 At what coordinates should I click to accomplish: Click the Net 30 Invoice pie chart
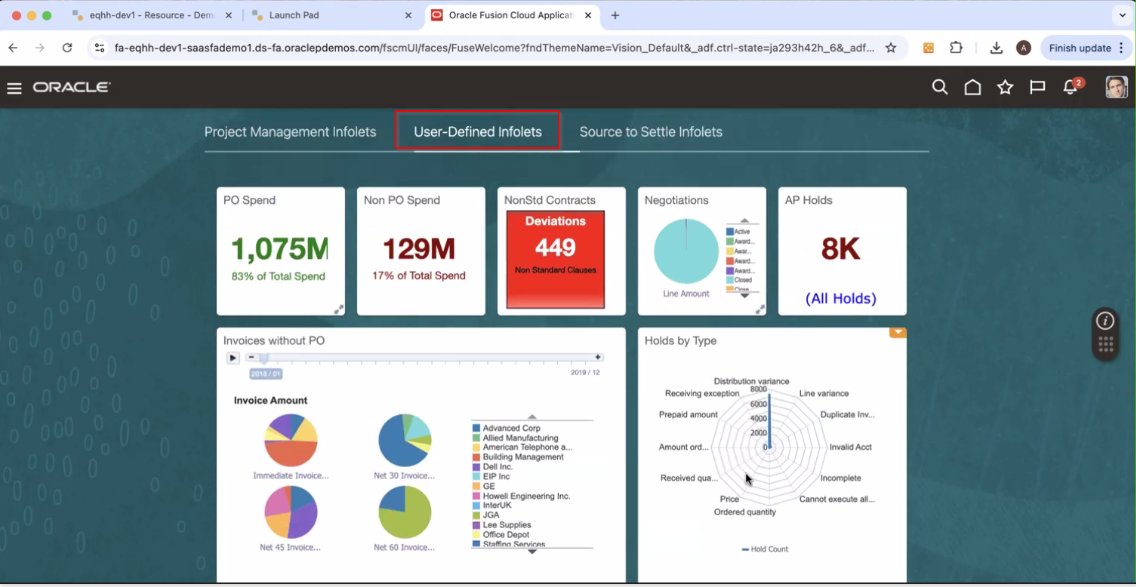[x=405, y=440]
